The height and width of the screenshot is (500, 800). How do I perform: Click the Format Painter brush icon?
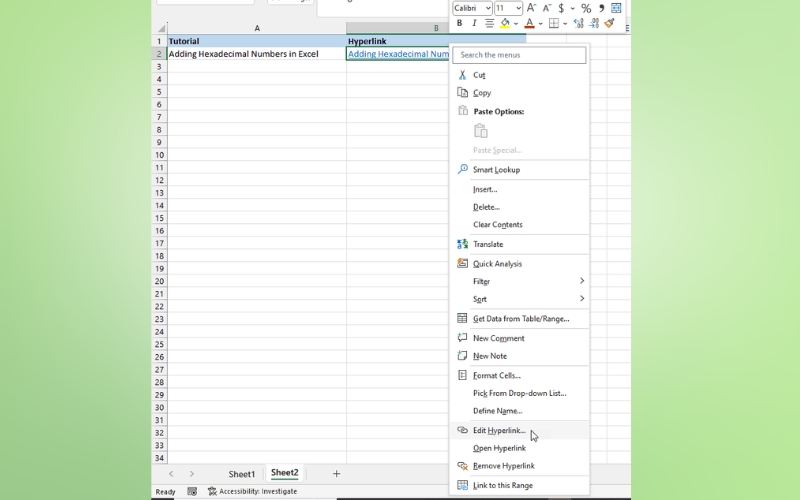609,23
